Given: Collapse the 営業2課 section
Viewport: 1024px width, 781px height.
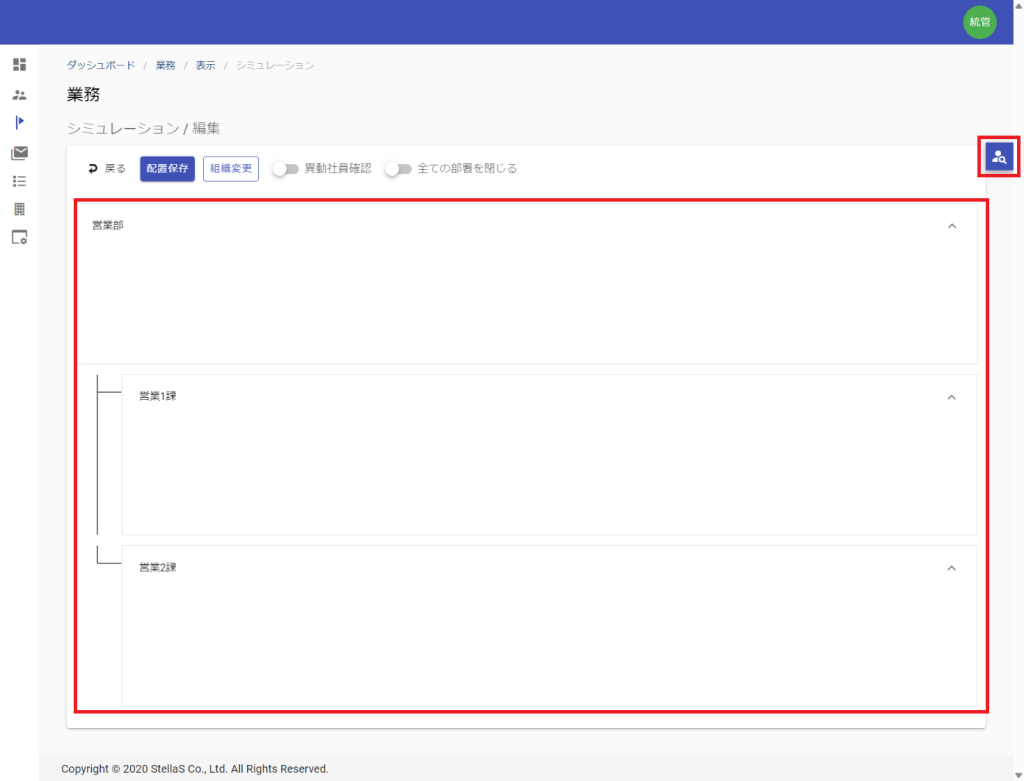Looking at the screenshot, I should coord(951,568).
